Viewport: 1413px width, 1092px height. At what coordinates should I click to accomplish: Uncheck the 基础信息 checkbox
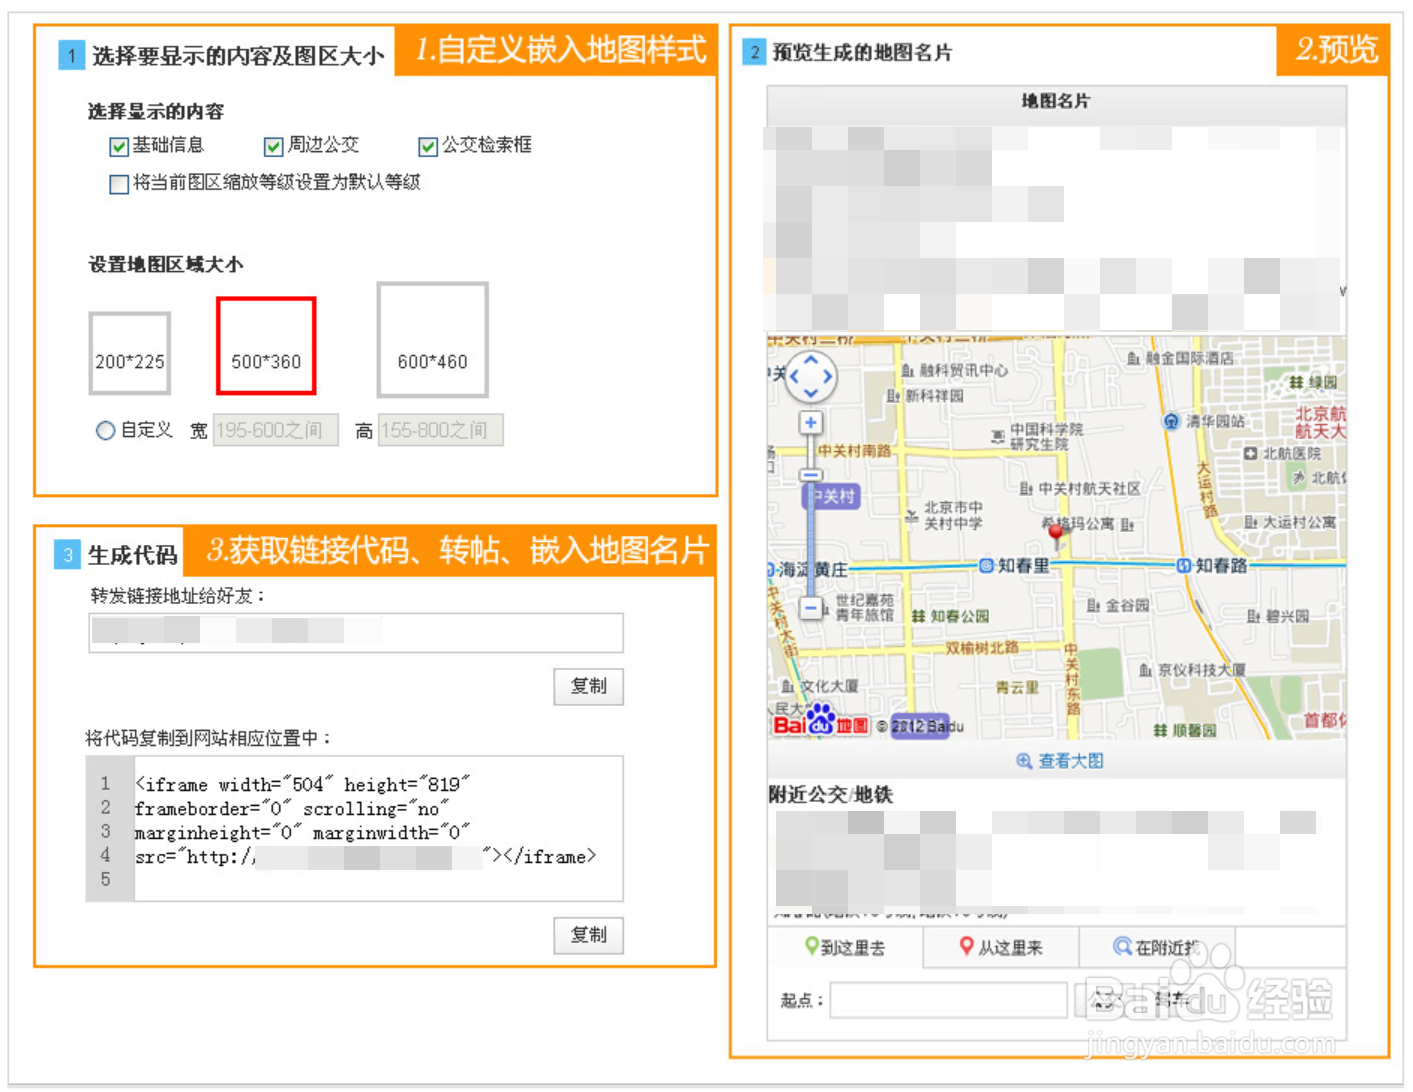coord(118,146)
